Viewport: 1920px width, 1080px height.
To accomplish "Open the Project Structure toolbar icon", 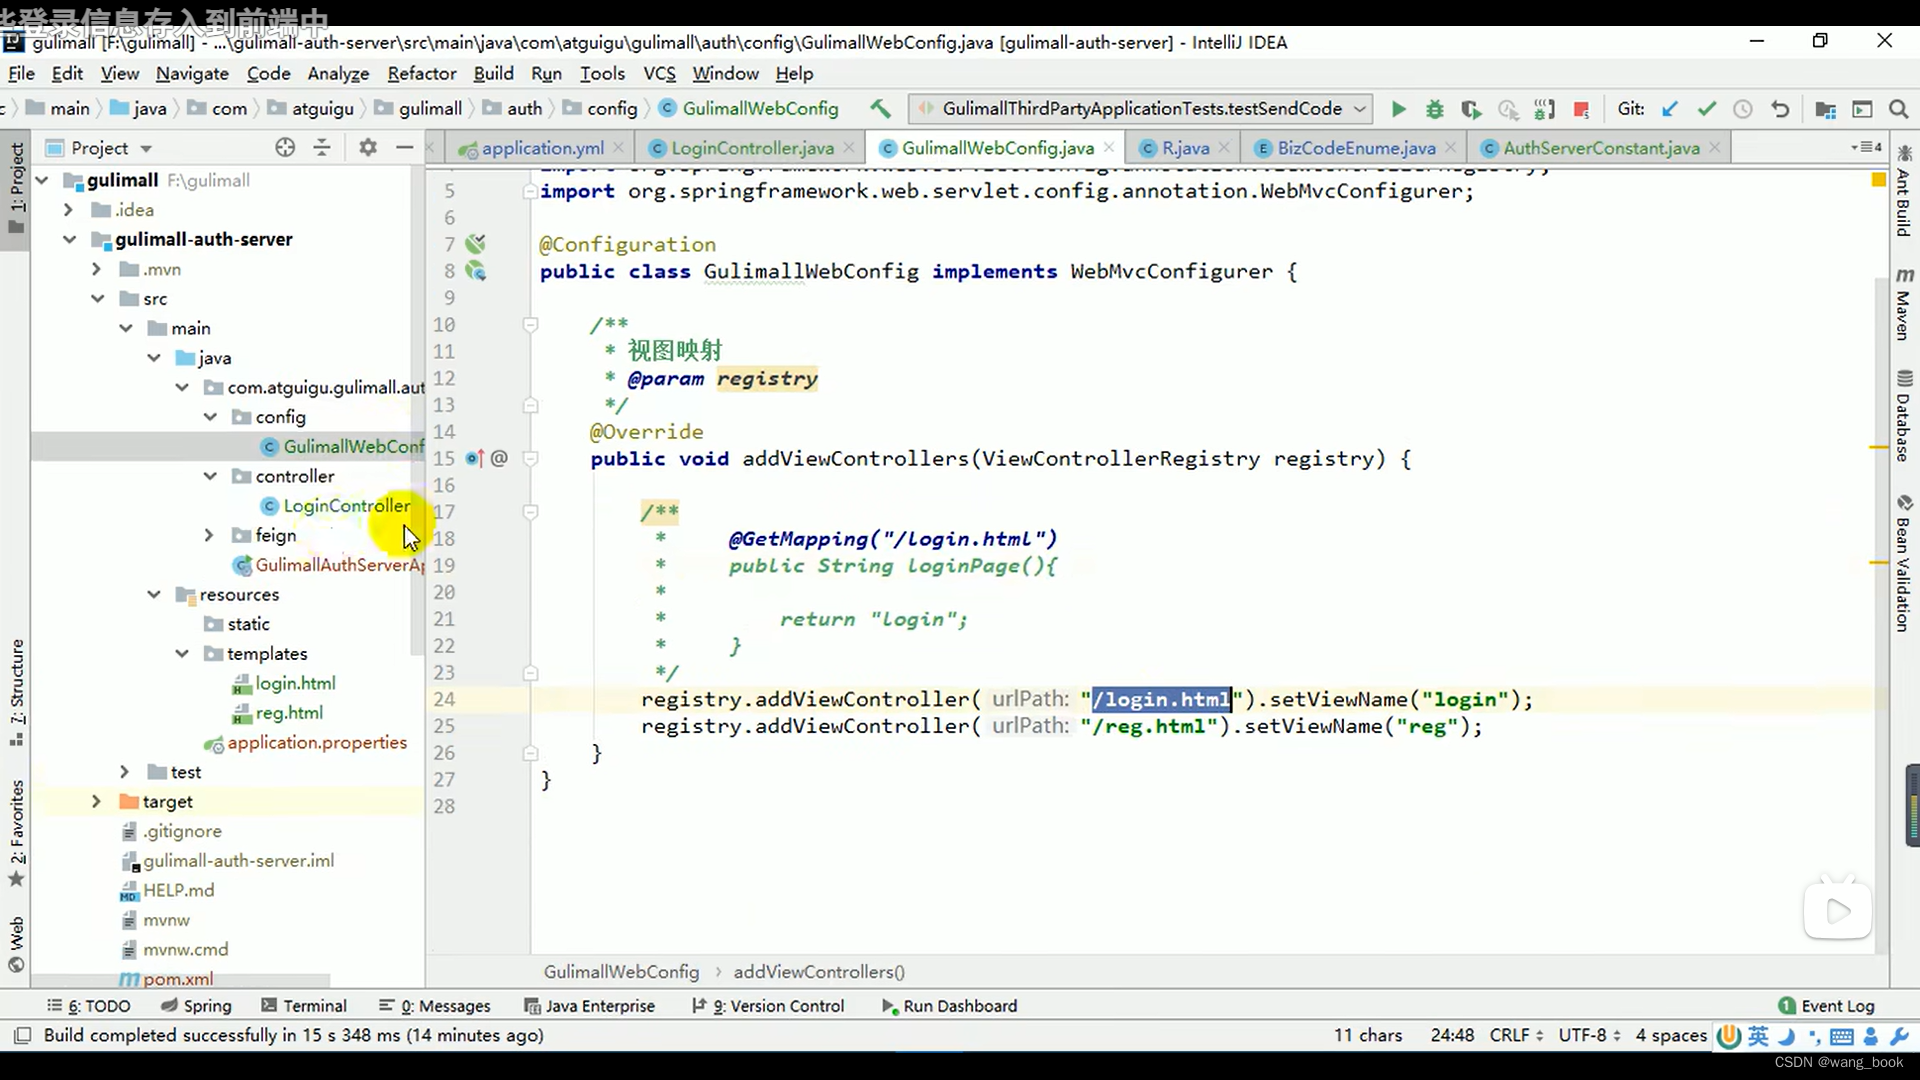I will pos(1825,109).
